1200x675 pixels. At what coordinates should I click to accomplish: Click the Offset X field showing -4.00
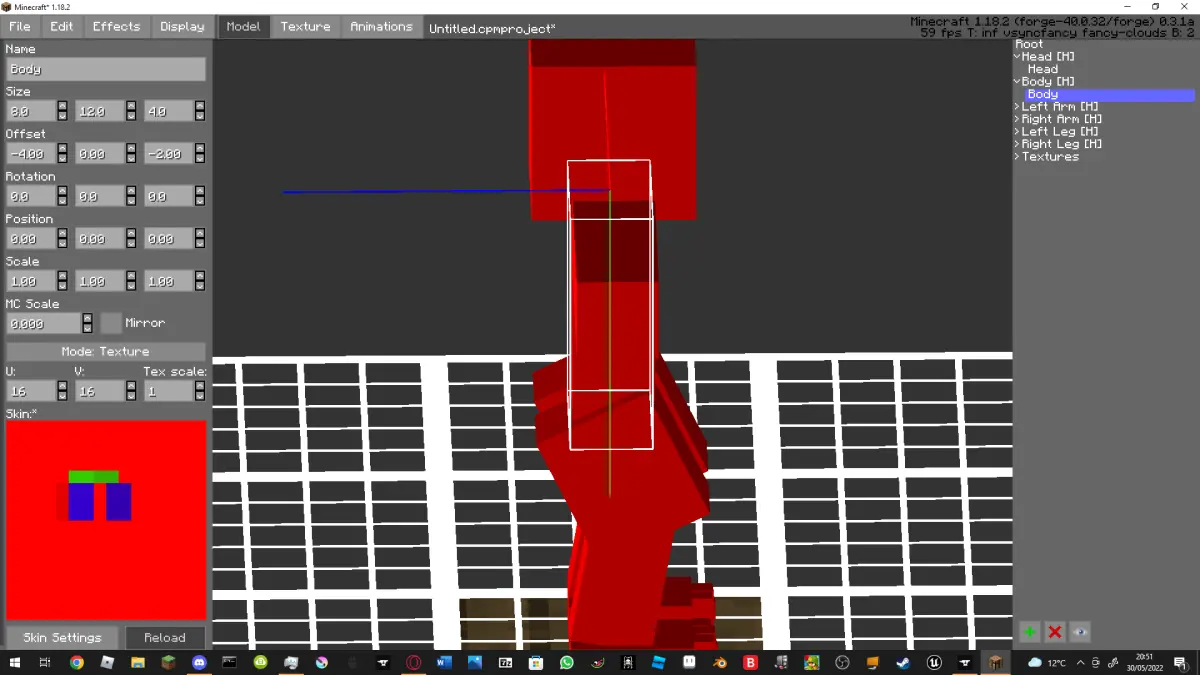click(31, 154)
